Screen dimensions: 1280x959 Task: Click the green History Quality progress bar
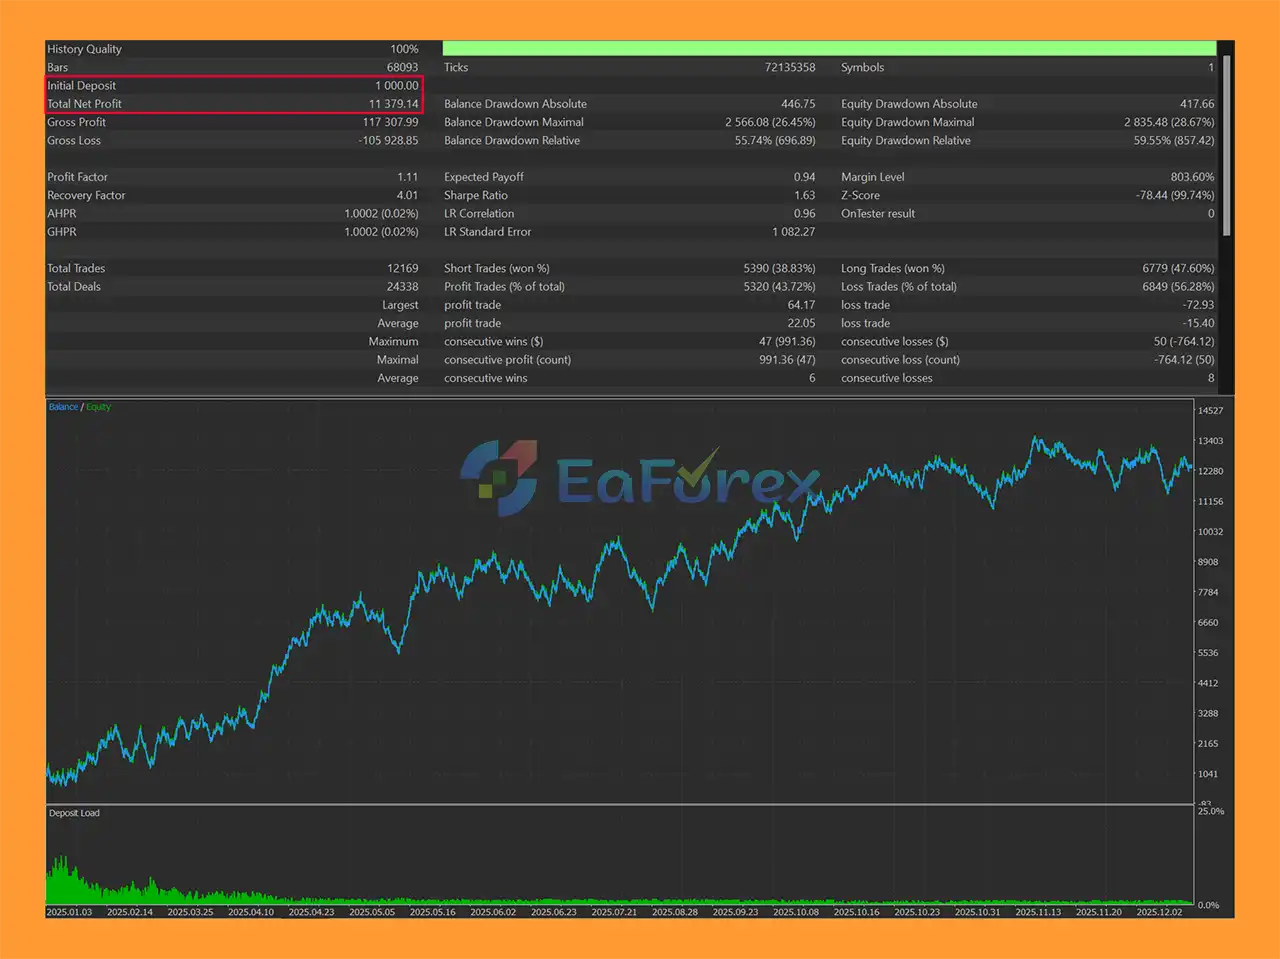[828, 48]
